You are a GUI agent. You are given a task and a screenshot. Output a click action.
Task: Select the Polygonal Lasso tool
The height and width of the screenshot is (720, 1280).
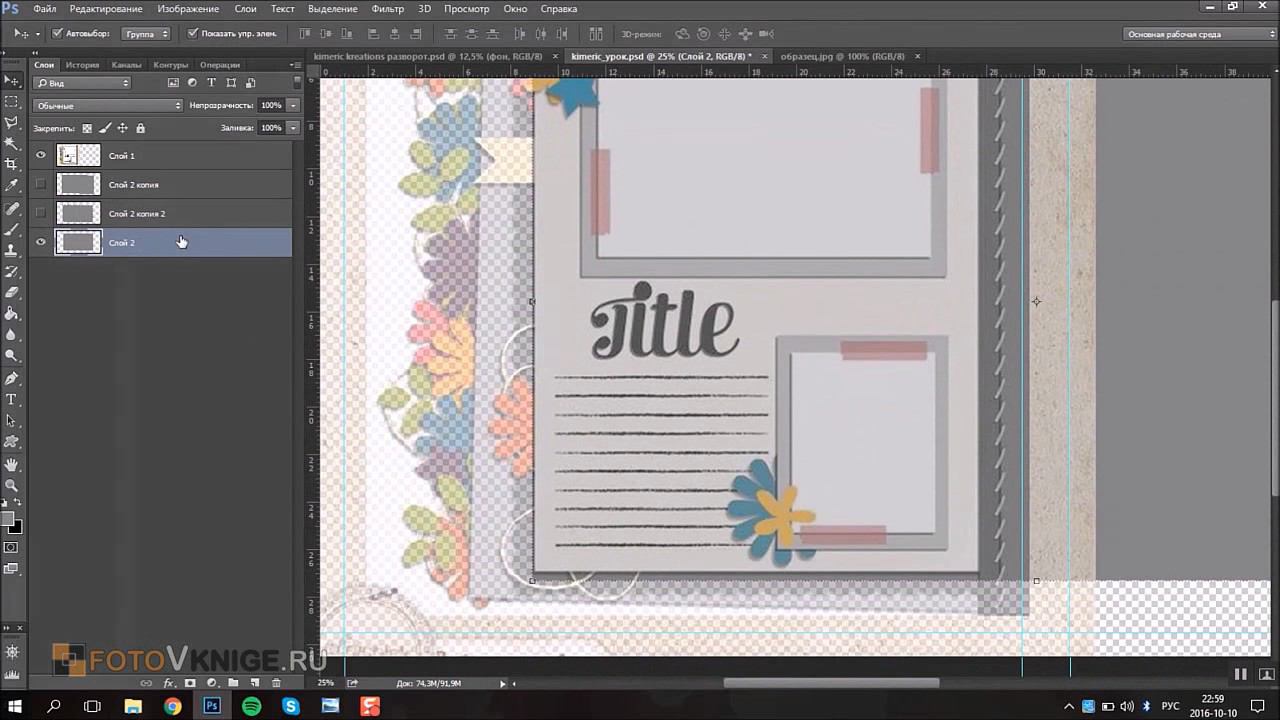(x=12, y=123)
